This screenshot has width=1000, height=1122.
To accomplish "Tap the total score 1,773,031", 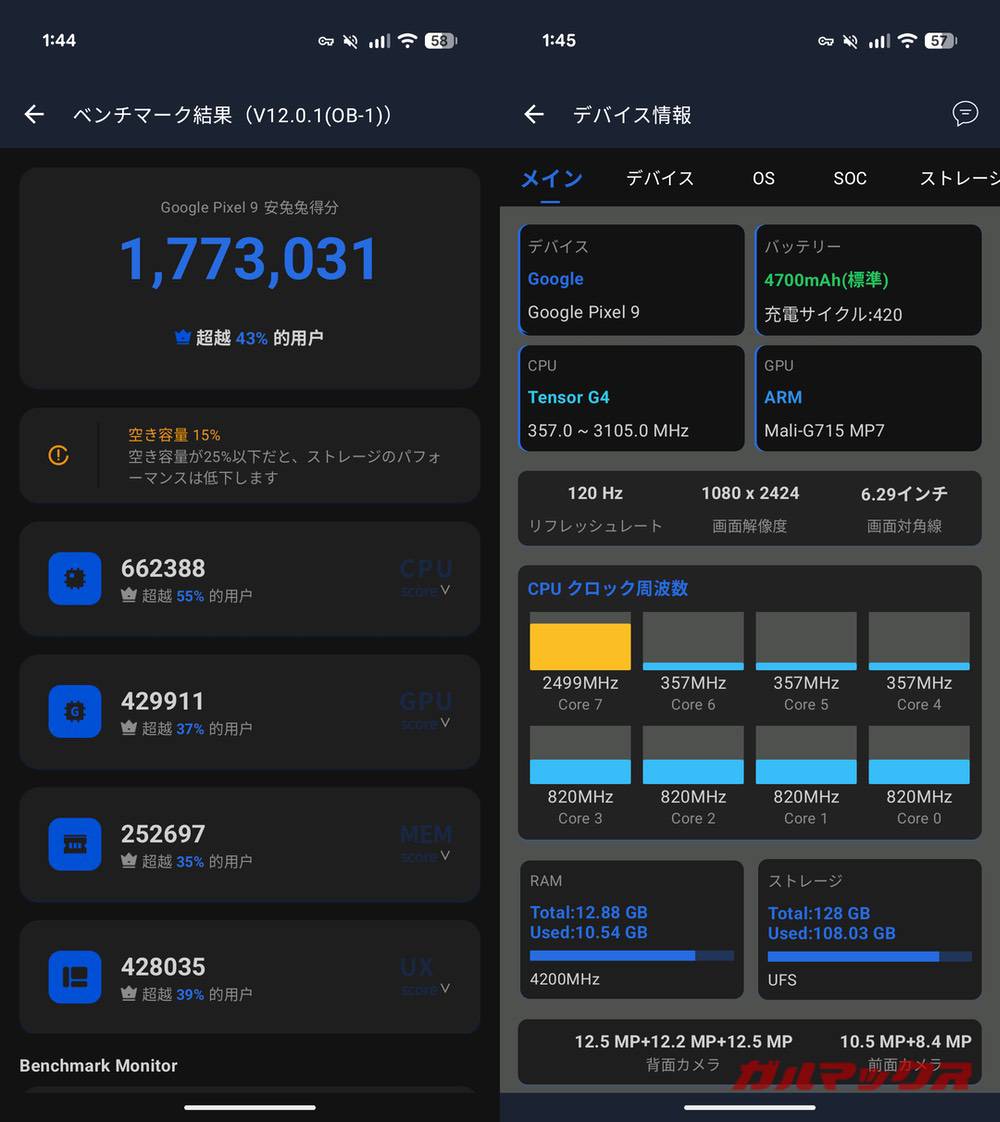I will (x=249, y=259).
